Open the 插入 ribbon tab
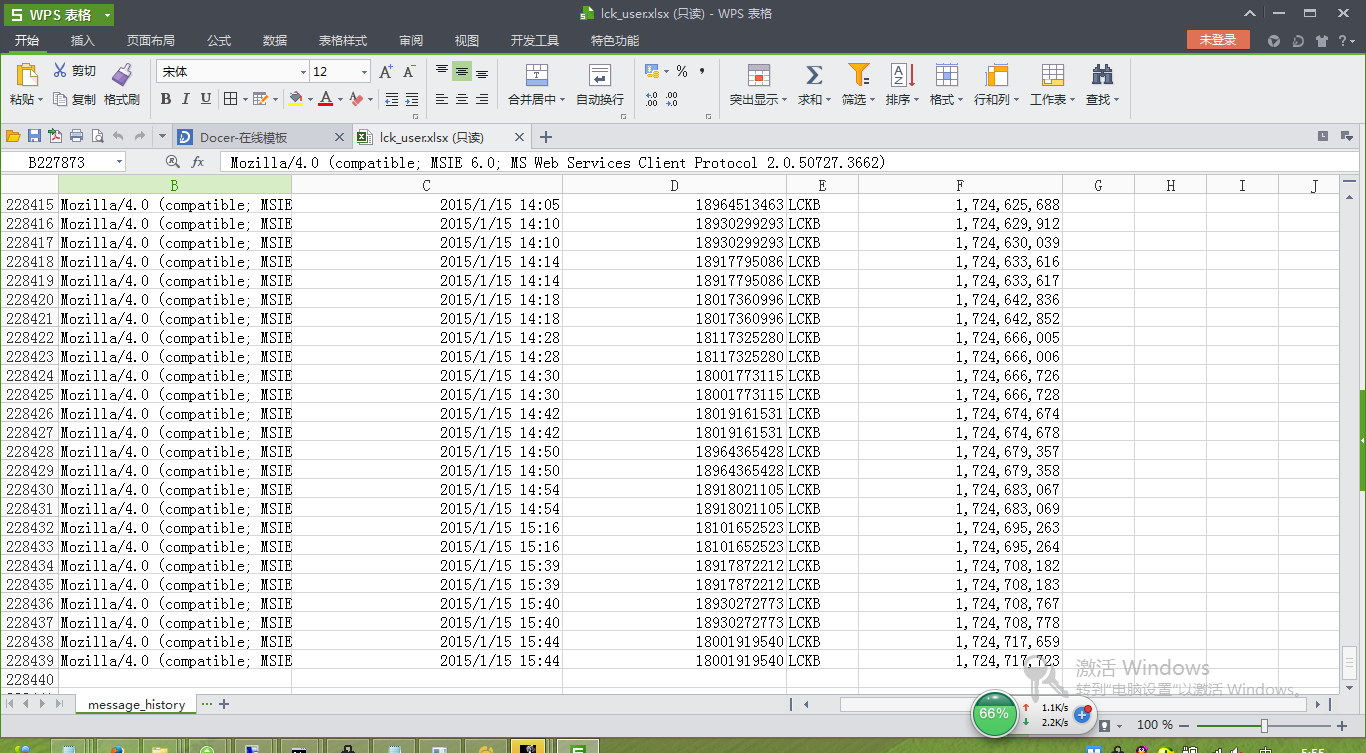This screenshot has height=753, width=1366. click(x=83, y=40)
